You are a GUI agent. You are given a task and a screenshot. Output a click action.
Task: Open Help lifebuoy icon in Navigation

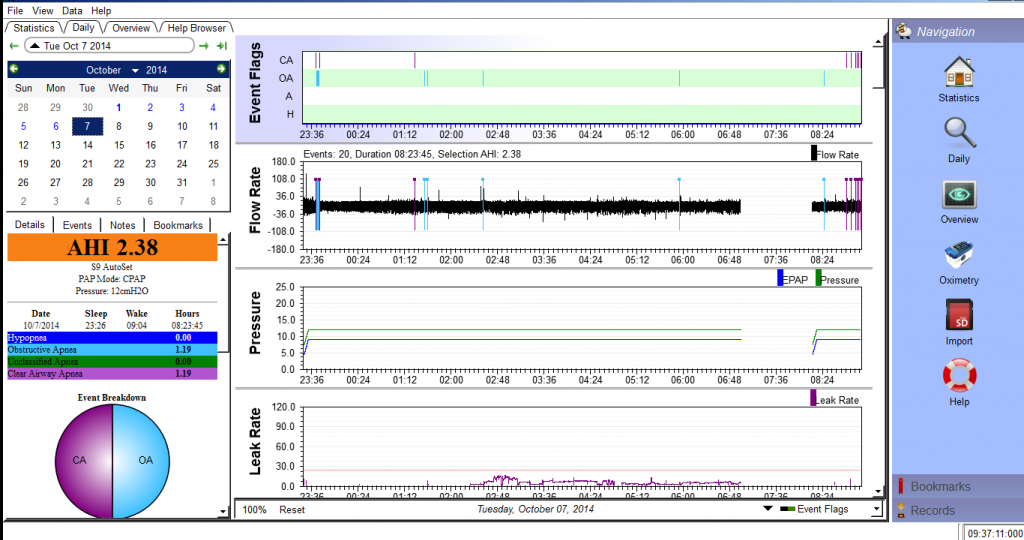pyautogui.click(x=959, y=377)
